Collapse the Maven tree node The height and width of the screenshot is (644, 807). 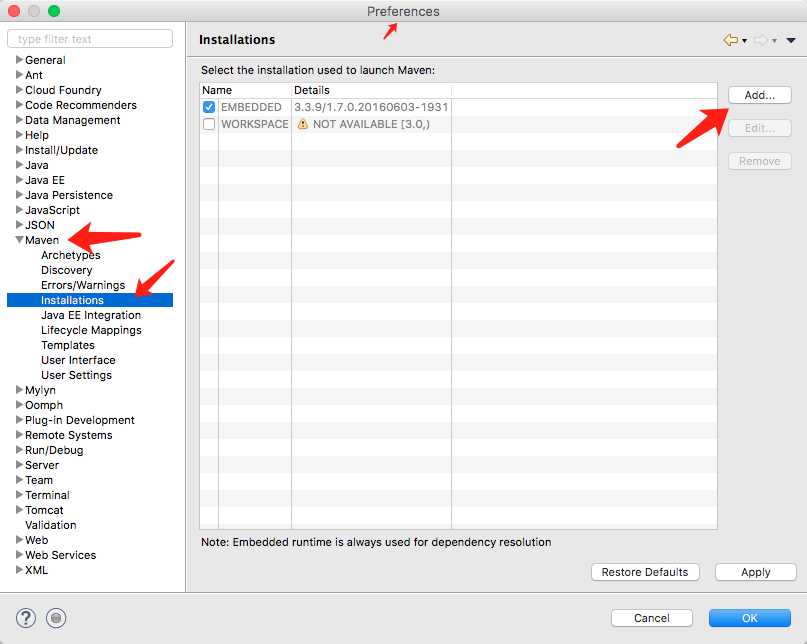pos(19,240)
